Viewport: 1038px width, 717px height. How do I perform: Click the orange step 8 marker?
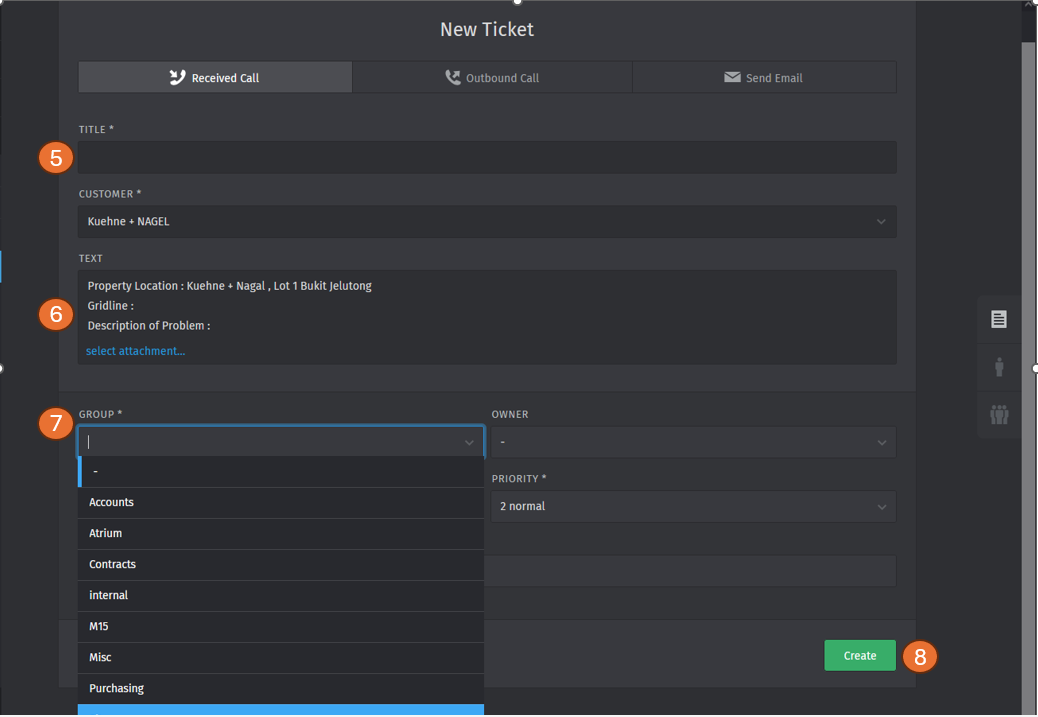click(920, 656)
